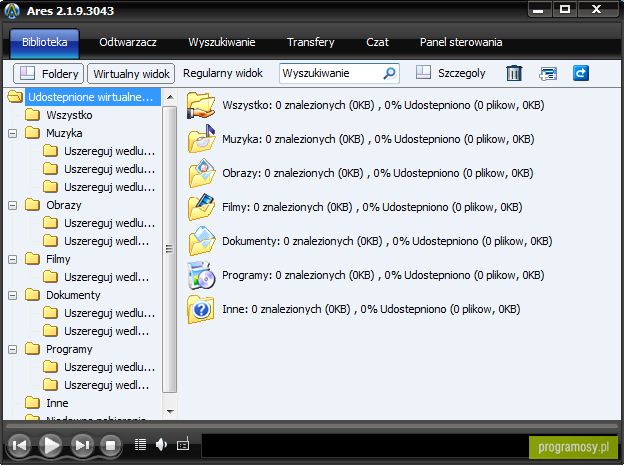Switch to the Odtwarzacz tab
Screen dimensions: 624x465
[128, 42]
